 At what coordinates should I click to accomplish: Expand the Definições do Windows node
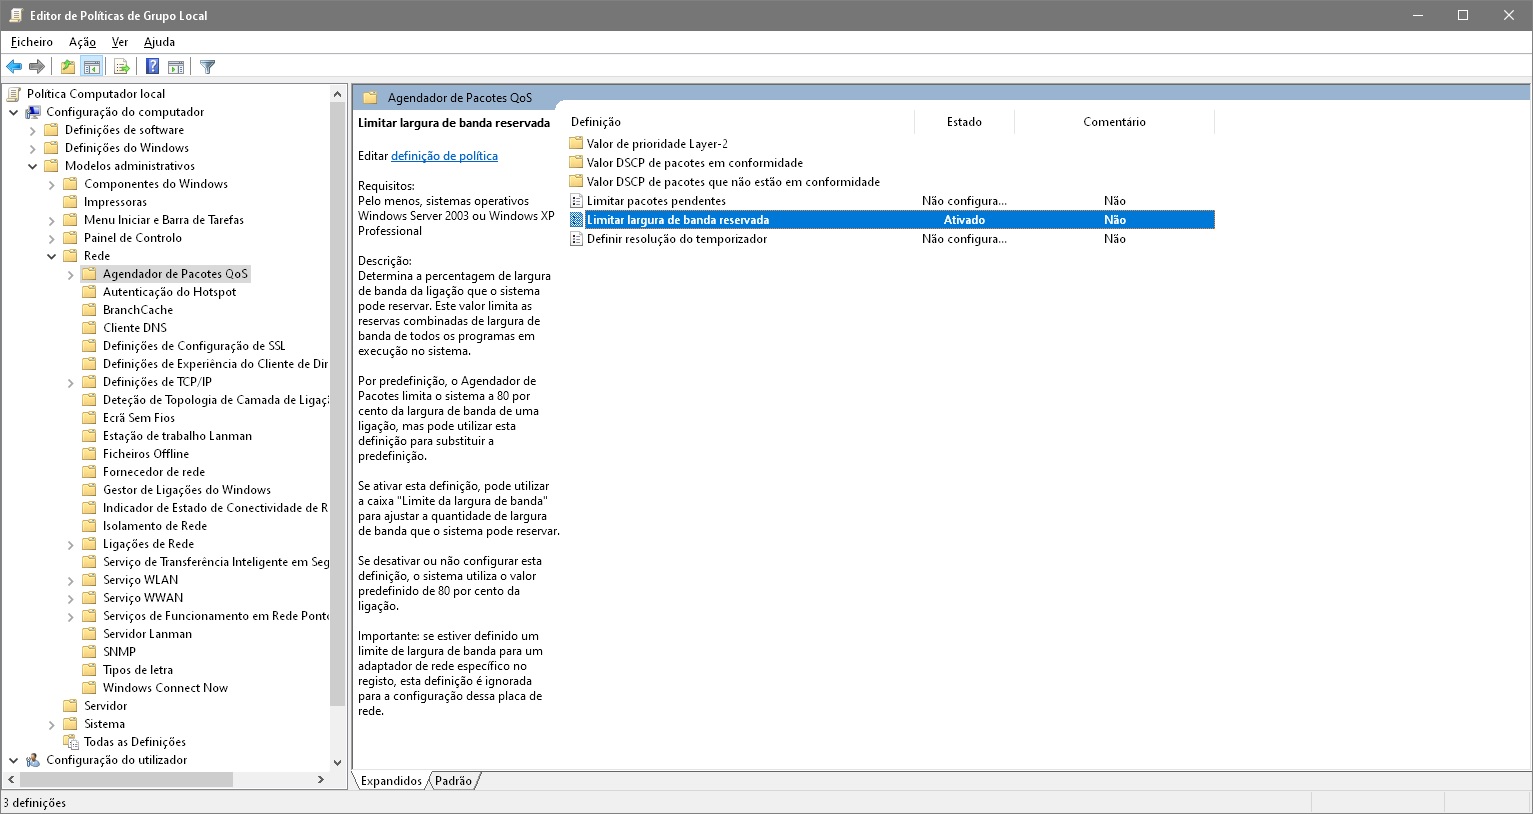point(32,148)
